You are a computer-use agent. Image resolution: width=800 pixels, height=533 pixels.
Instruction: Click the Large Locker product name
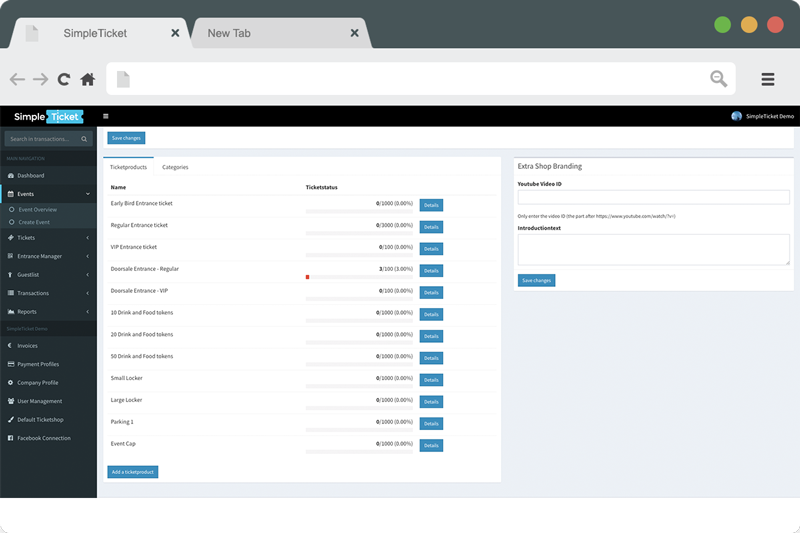(x=126, y=400)
